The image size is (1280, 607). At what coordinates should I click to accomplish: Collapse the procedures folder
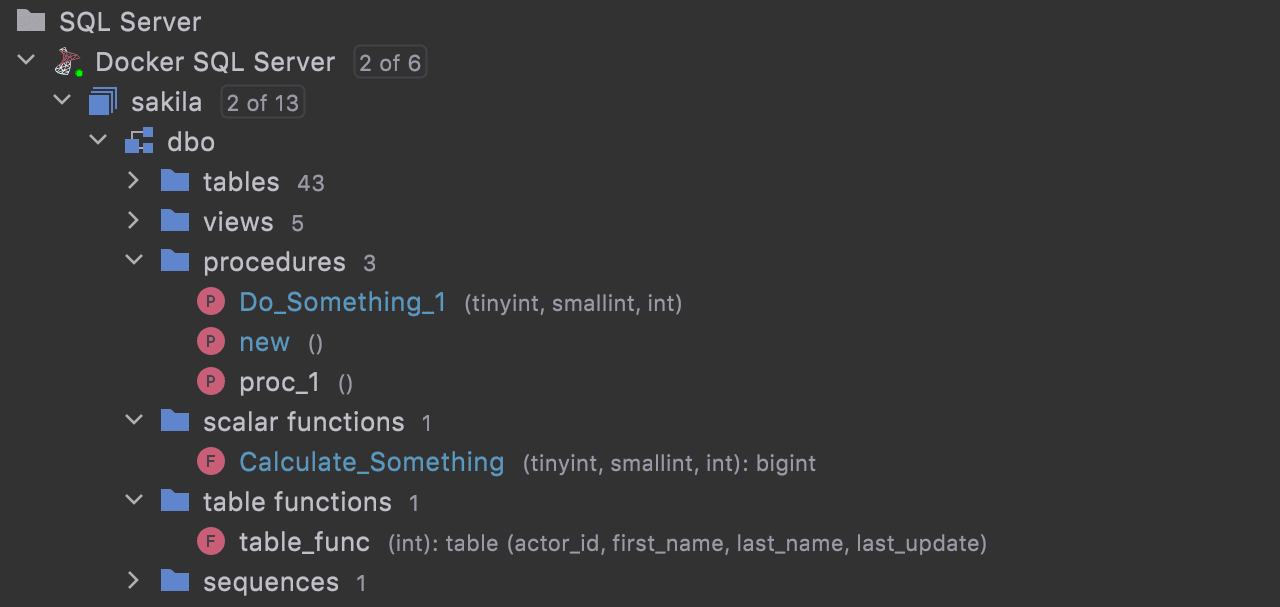point(134,261)
